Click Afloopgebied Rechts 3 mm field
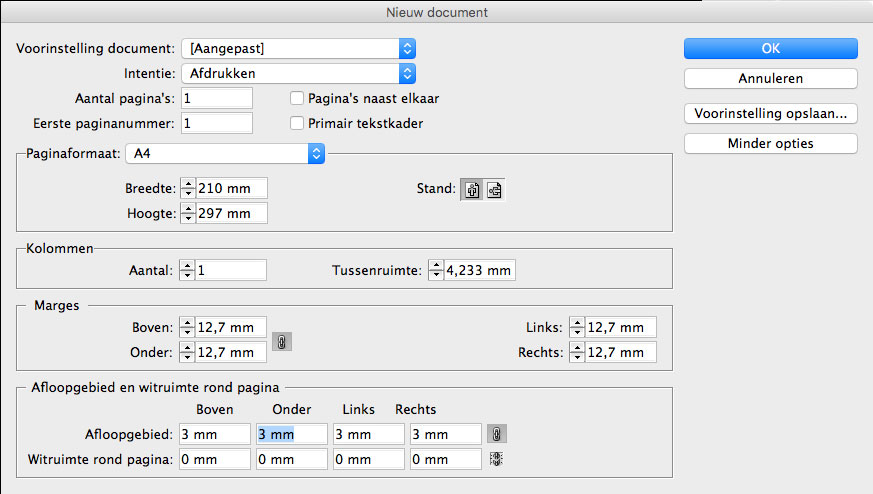Image resolution: width=873 pixels, height=494 pixels. [x=445, y=434]
